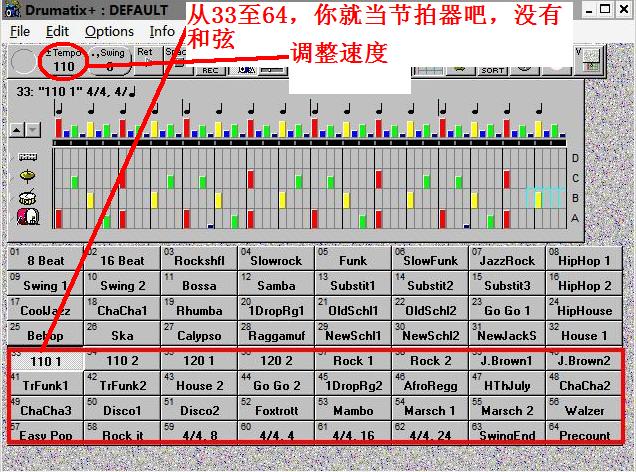
Task: Pick the Marsch 1 pattern
Action: pos(430,408)
